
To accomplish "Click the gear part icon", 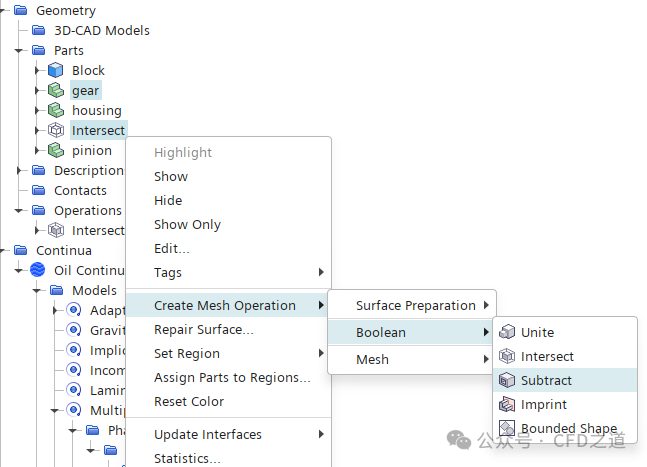I will (56, 90).
